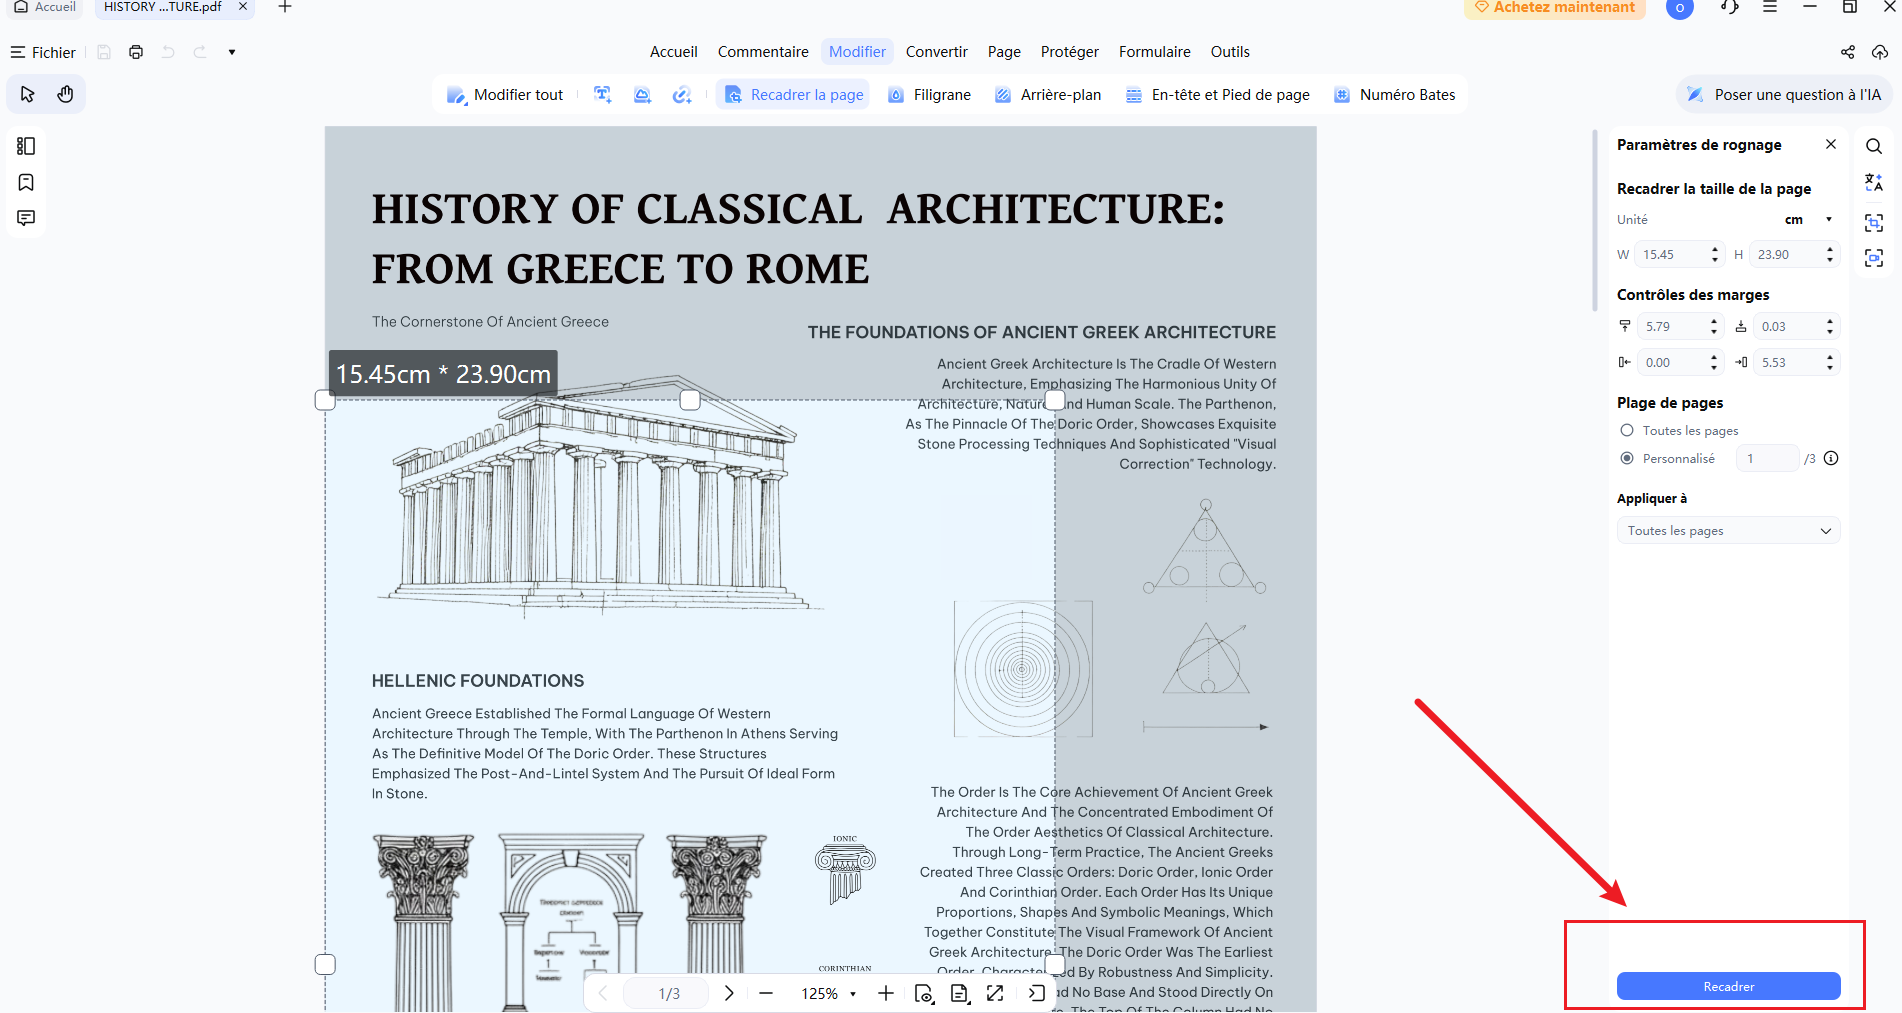Open the bookmarks sidebar icon
Viewport: 1902px width, 1013px height.
26,182
